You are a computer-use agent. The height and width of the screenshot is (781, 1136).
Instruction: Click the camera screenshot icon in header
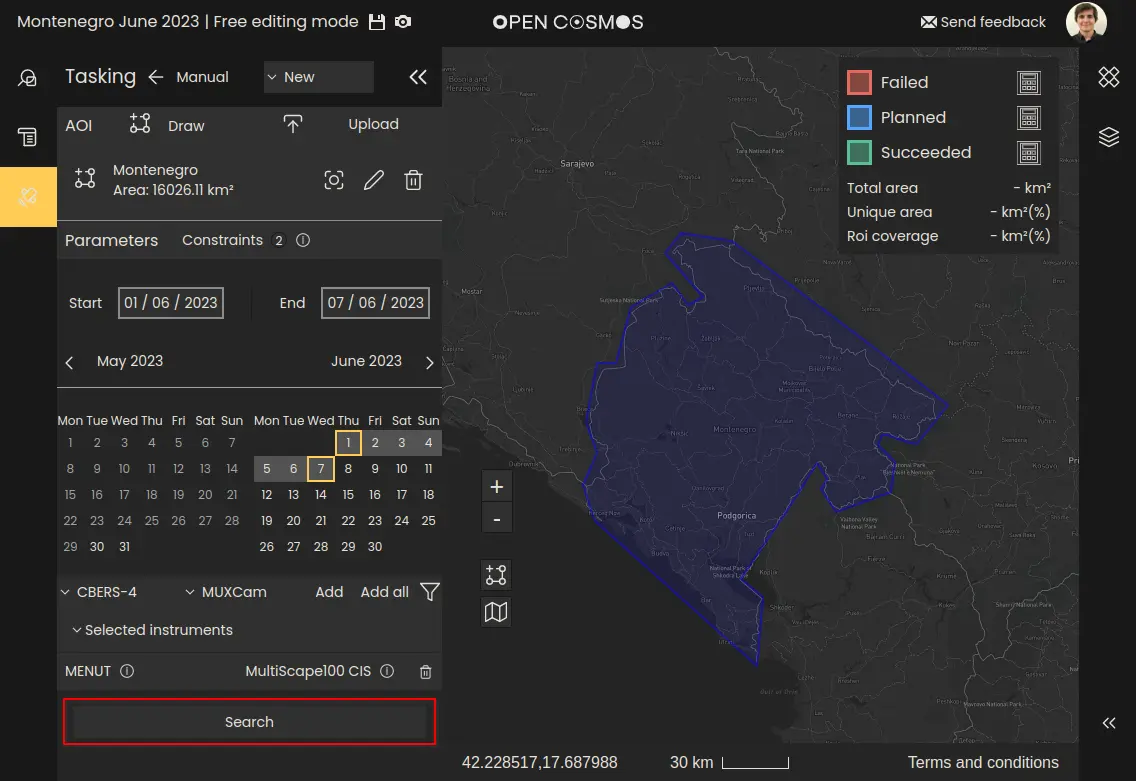point(402,22)
